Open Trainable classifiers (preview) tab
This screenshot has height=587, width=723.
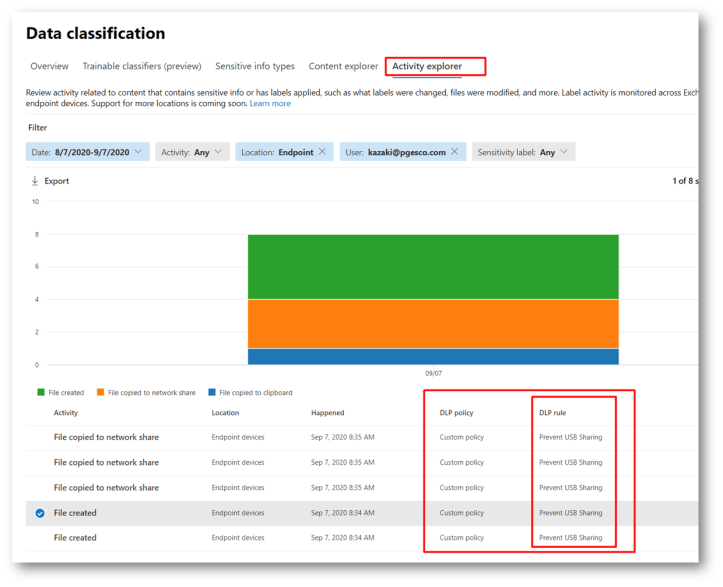(141, 67)
